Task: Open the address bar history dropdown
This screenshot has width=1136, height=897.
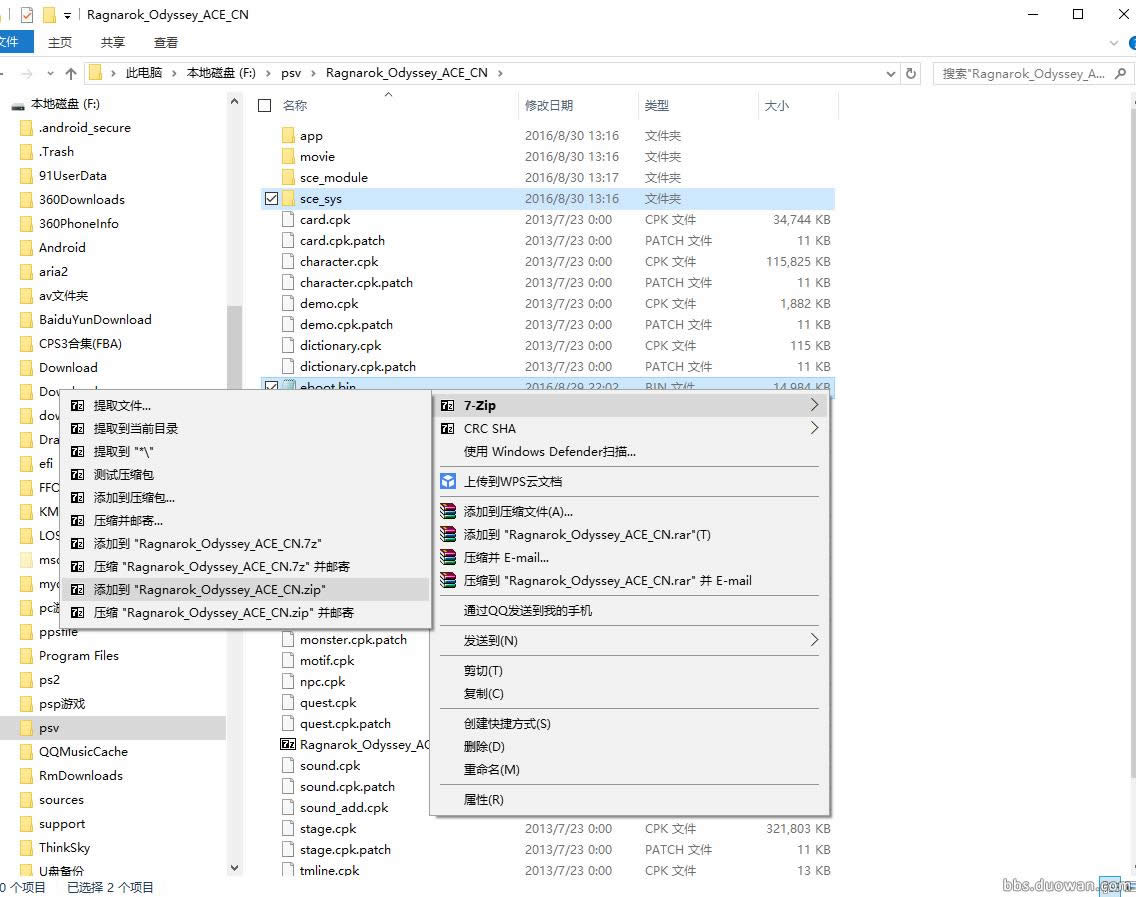Action: tap(891, 73)
